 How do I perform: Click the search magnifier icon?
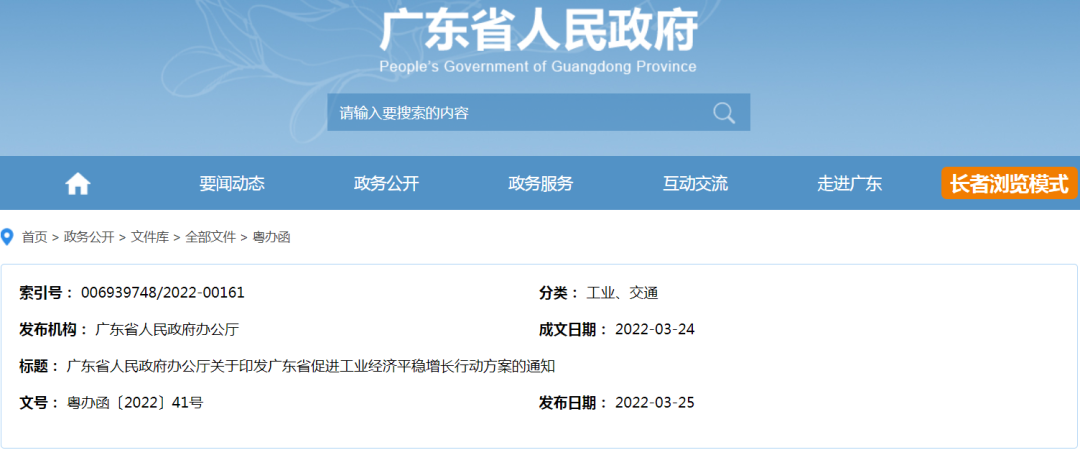point(724,112)
